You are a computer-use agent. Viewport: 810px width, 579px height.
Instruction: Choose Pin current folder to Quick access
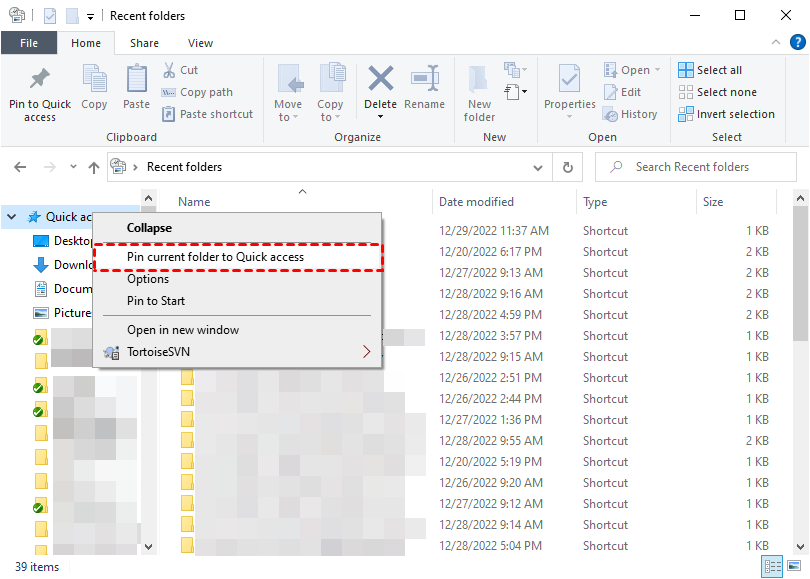[215, 257]
